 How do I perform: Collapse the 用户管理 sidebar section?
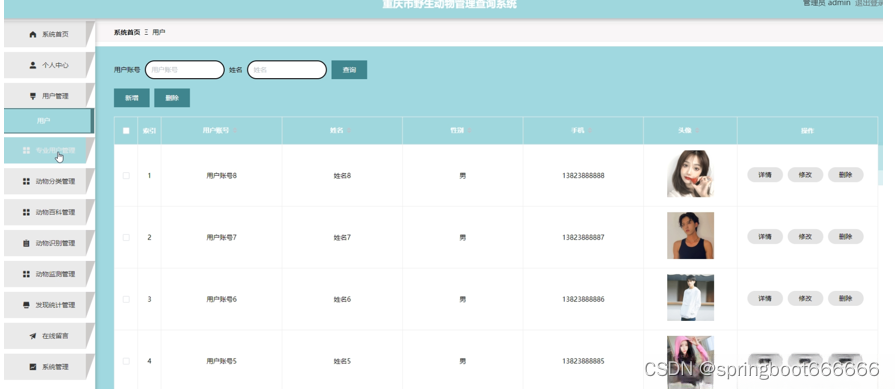(x=49, y=96)
